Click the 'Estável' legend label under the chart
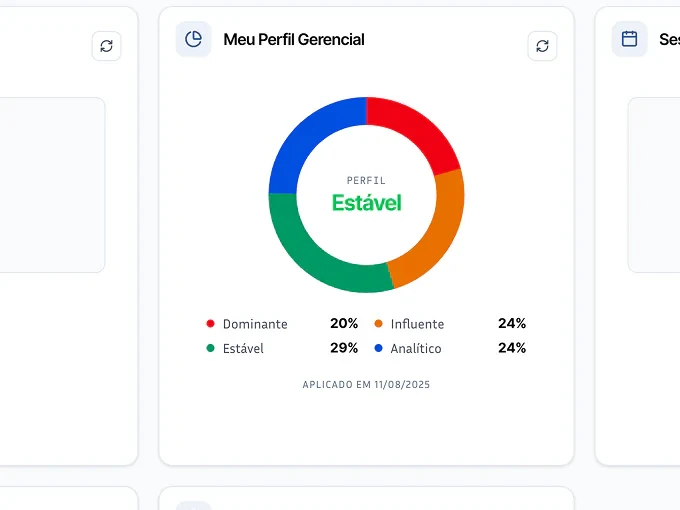Viewport: 680px width, 510px height. tap(243, 348)
